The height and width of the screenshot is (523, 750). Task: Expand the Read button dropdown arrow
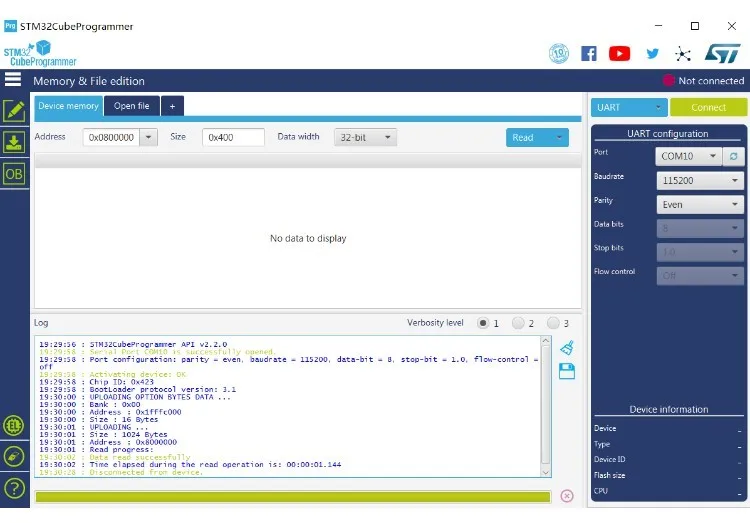pos(559,137)
